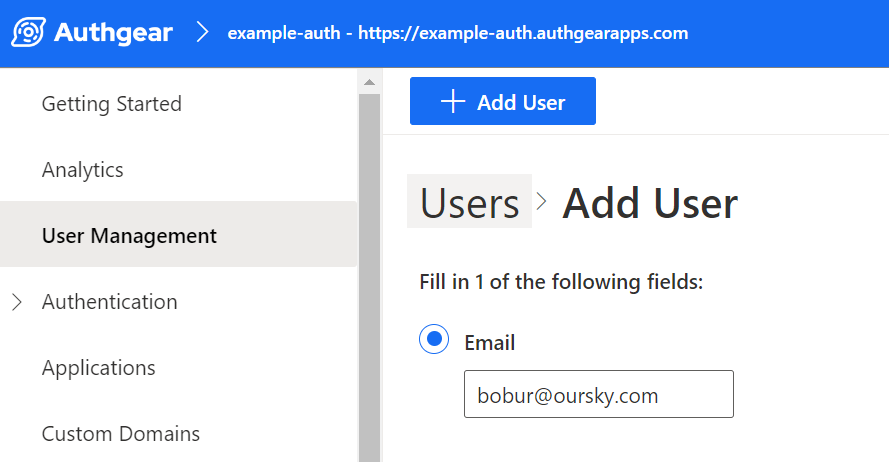The height and width of the screenshot is (462, 889).
Task: Focus the Email address input field
Action: (598, 395)
